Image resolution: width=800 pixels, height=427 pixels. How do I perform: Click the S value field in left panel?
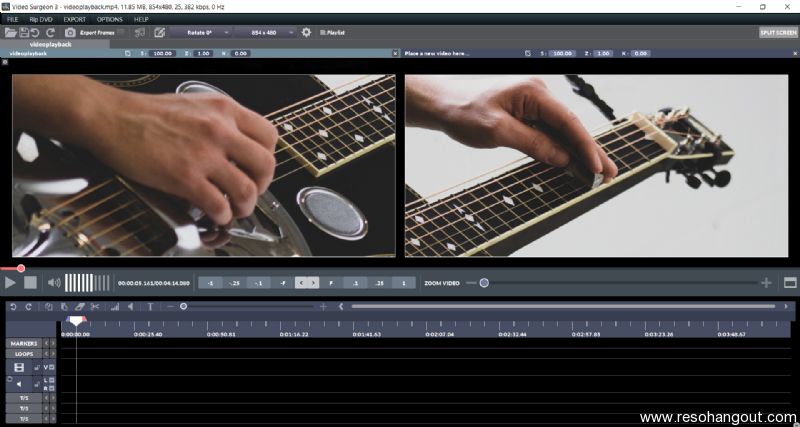pyautogui.click(x=162, y=54)
